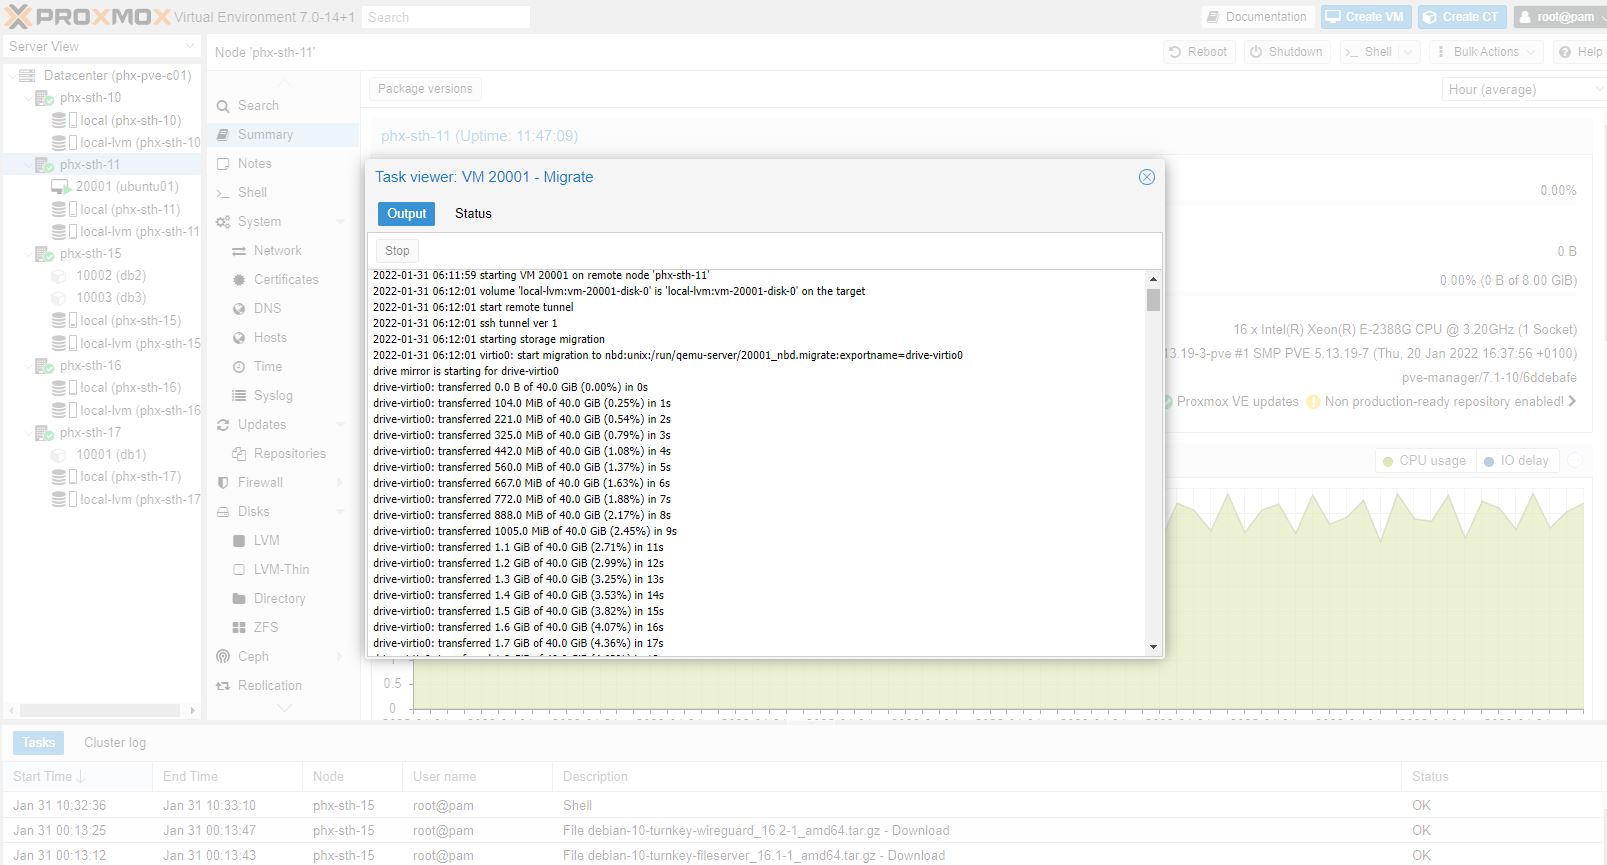Switch to the Status tab
This screenshot has height=865, width=1607.
[473, 214]
